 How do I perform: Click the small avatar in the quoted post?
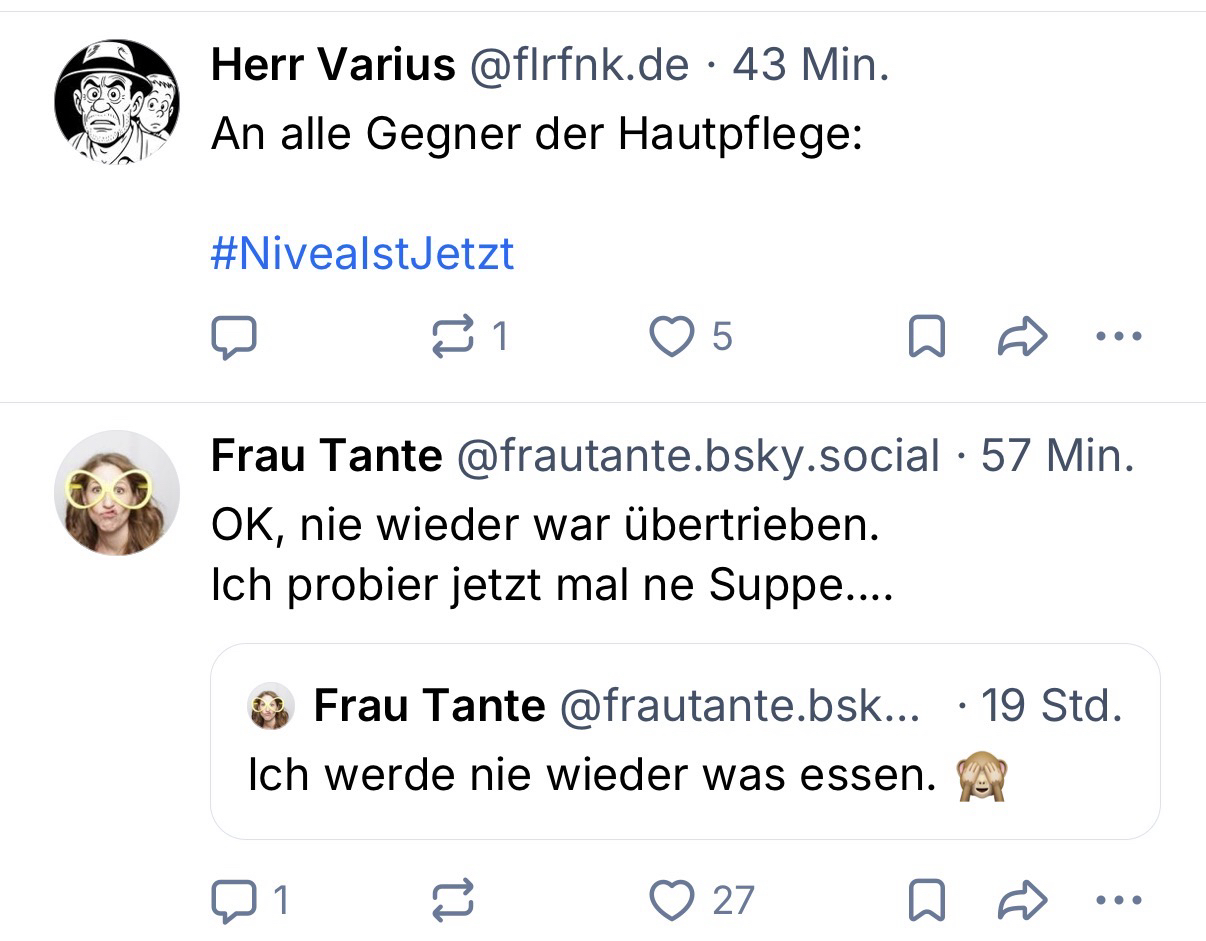click(x=271, y=707)
